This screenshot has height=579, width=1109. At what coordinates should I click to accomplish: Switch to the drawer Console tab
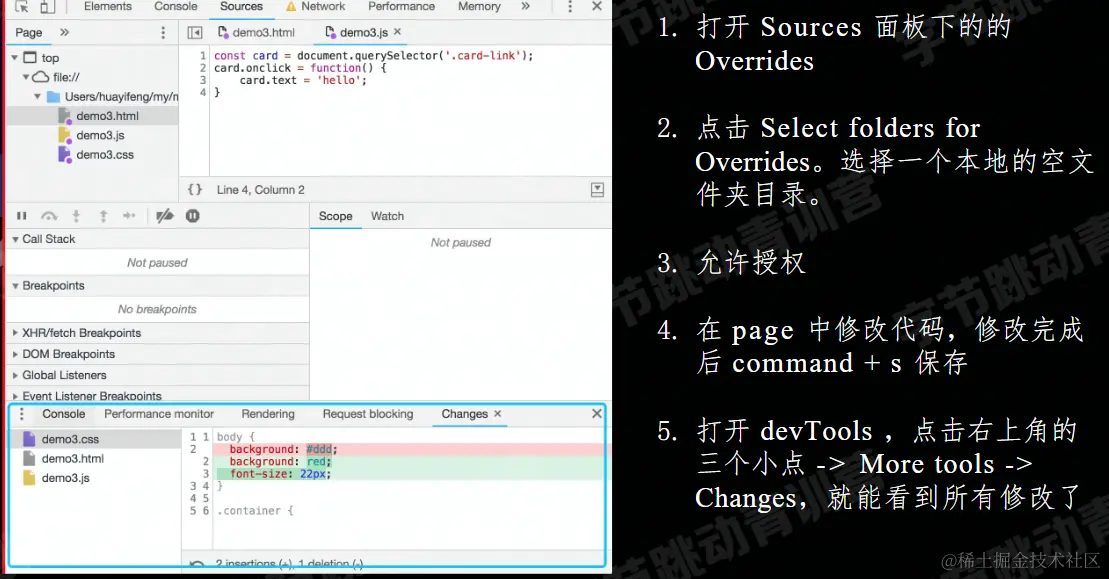(64, 414)
